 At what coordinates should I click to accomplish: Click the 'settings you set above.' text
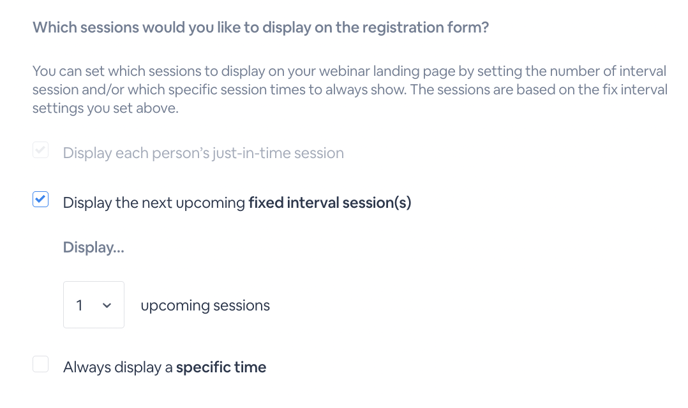coord(105,108)
